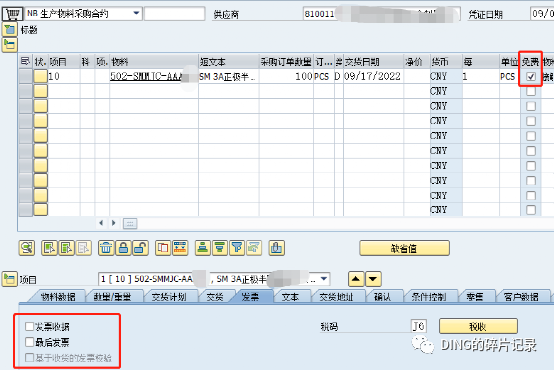Click the 交货日期 cell 09/17/2022
The image size is (554, 370).
tap(373, 76)
